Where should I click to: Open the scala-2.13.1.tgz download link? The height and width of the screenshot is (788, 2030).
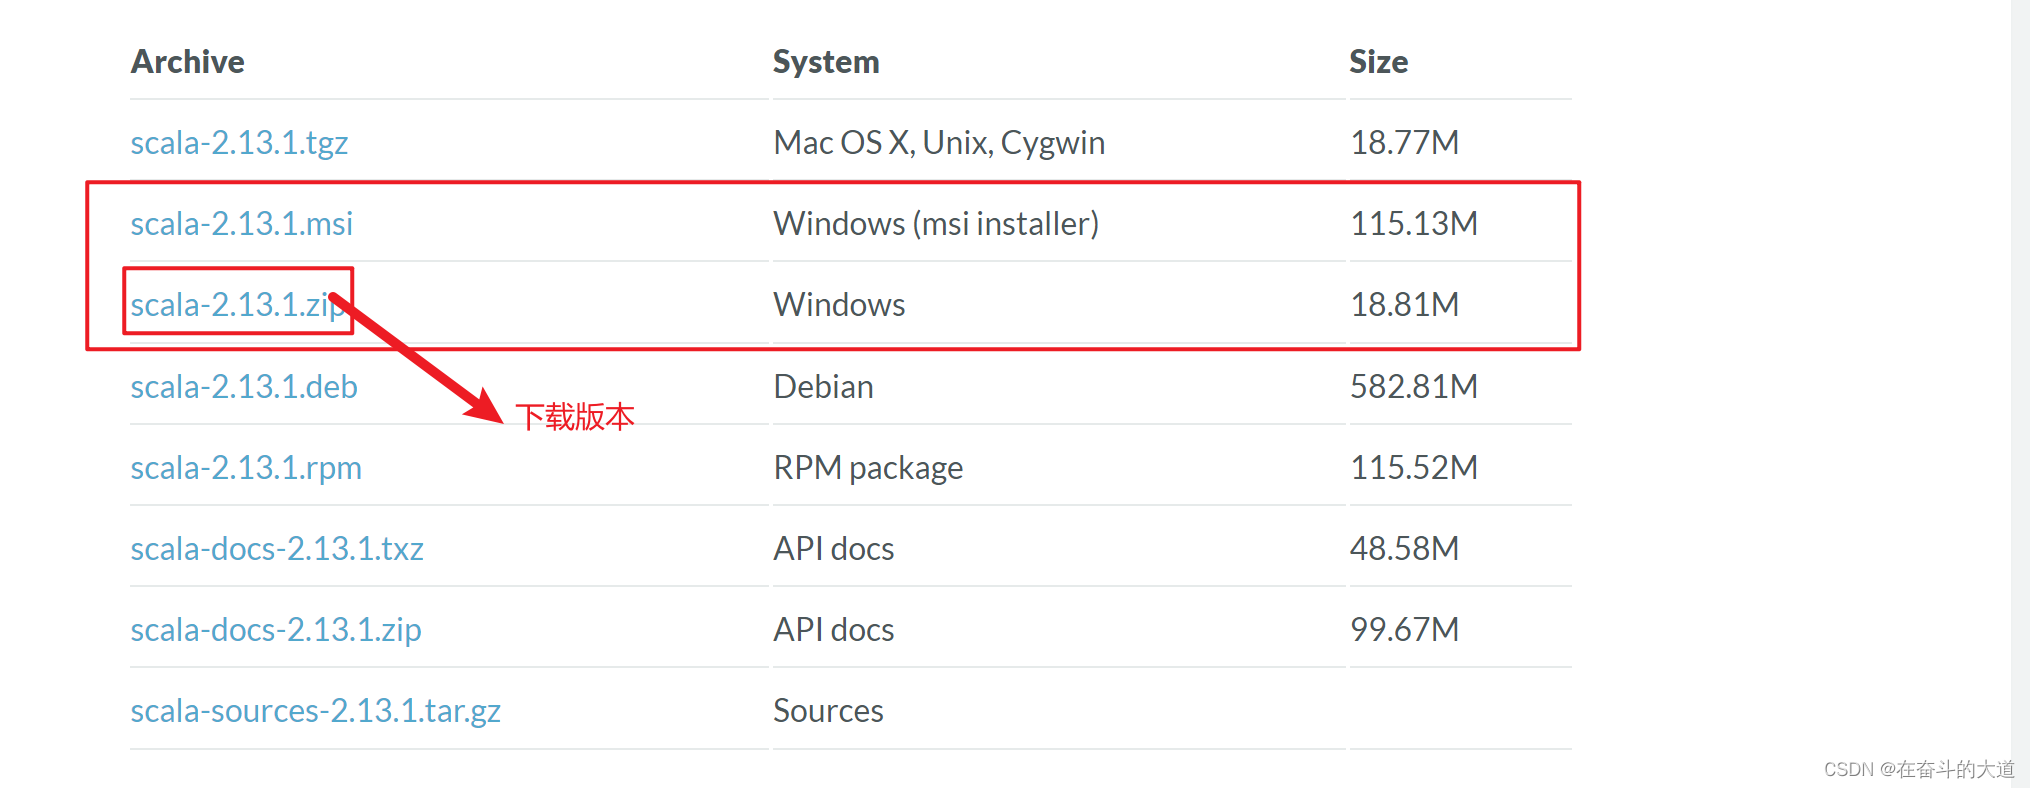pyautogui.click(x=239, y=143)
